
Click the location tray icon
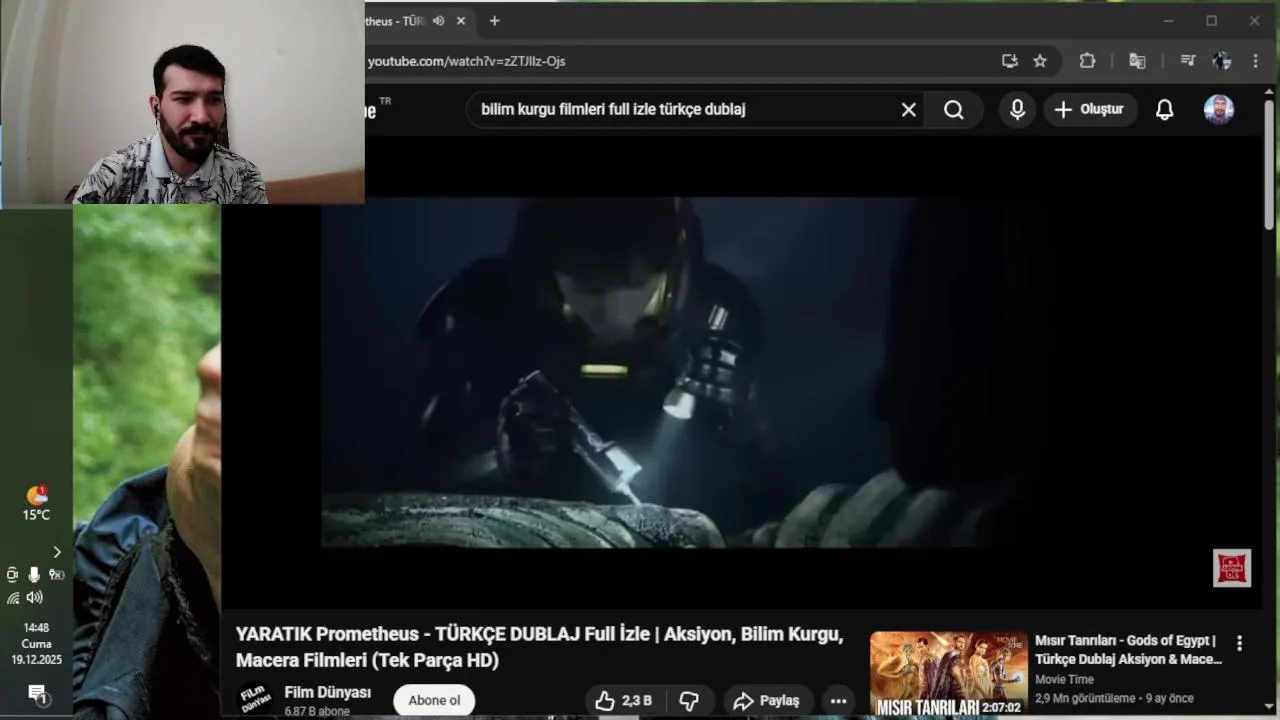pyautogui.click(x=57, y=574)
